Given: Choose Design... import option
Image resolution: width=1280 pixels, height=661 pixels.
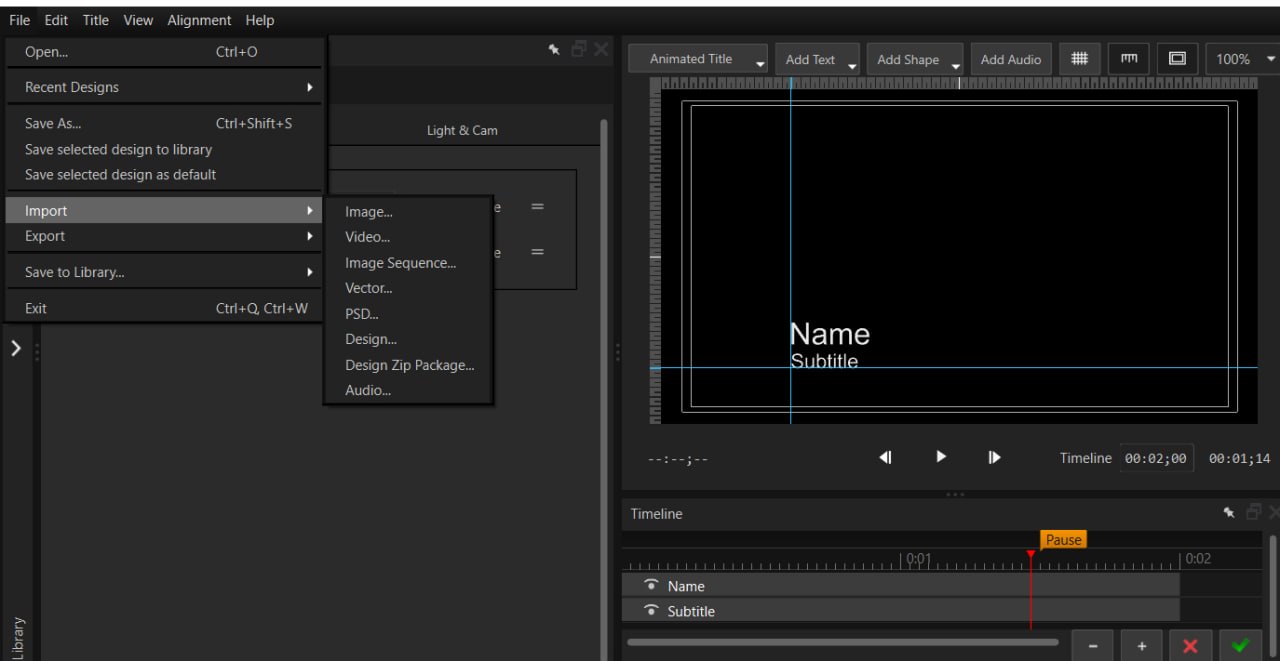Looking at the screenshot, I should tap(408, 339).
